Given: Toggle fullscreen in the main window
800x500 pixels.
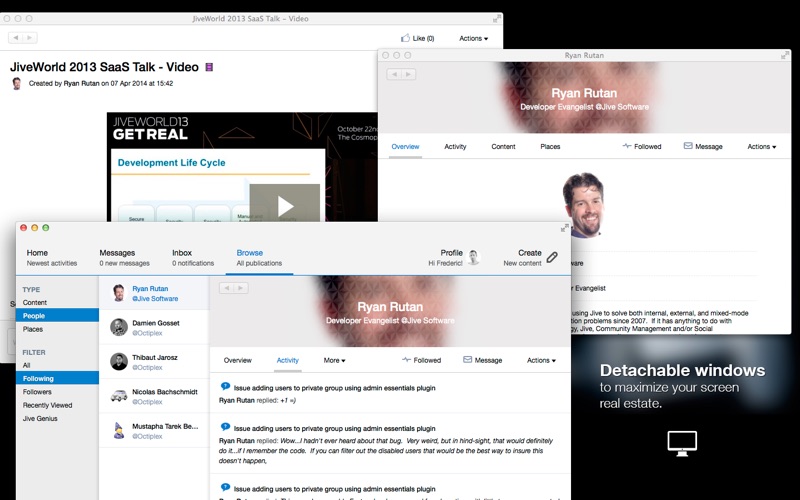Looking at the screenshot, I should (564, 228).
